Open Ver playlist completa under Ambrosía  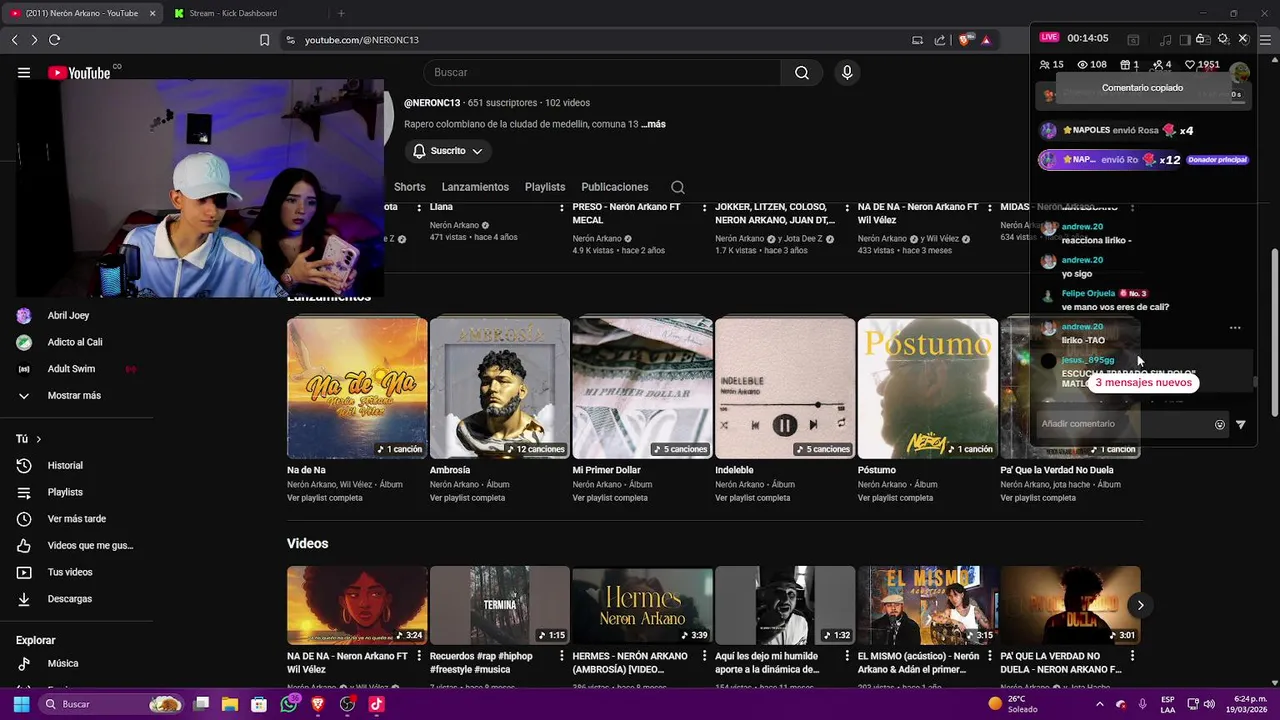[x=467, y=498]
